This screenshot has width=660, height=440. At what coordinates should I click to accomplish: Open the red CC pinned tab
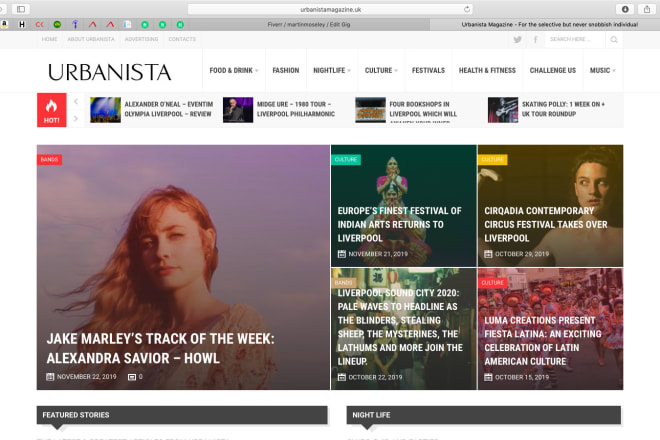tap(40, 24)
